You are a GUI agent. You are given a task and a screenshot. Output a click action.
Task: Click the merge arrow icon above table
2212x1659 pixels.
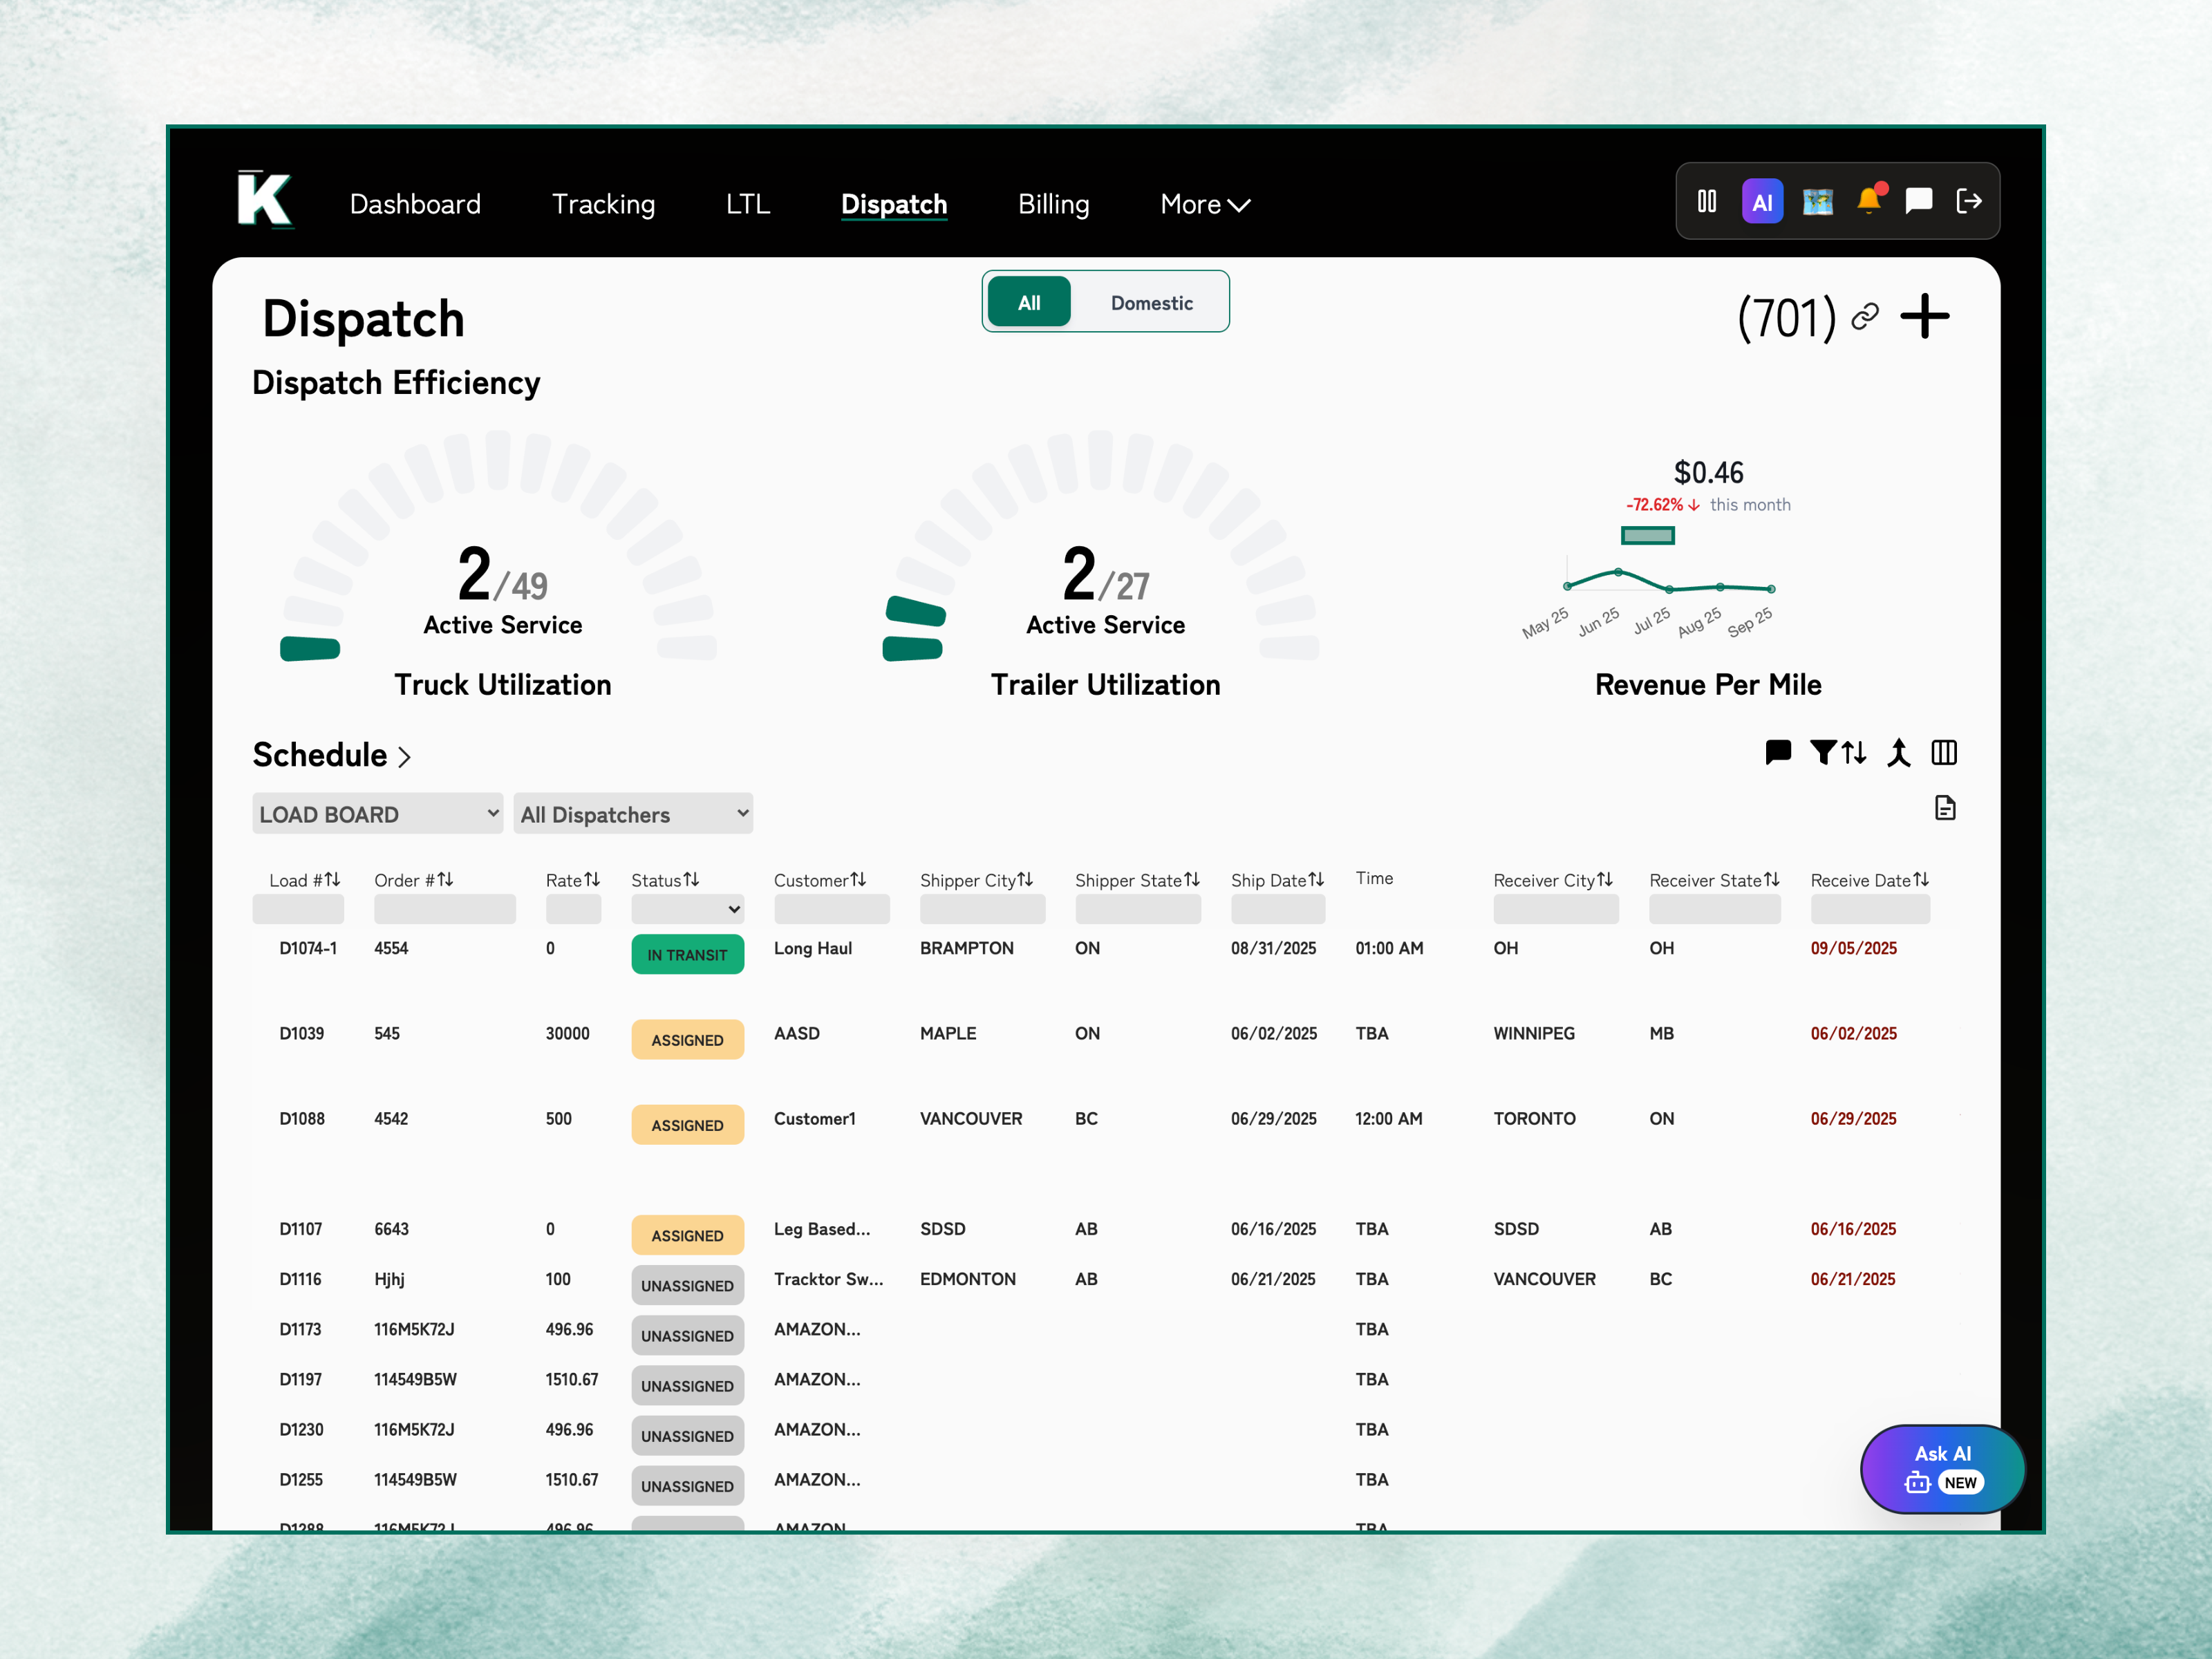click(1898, 752)
